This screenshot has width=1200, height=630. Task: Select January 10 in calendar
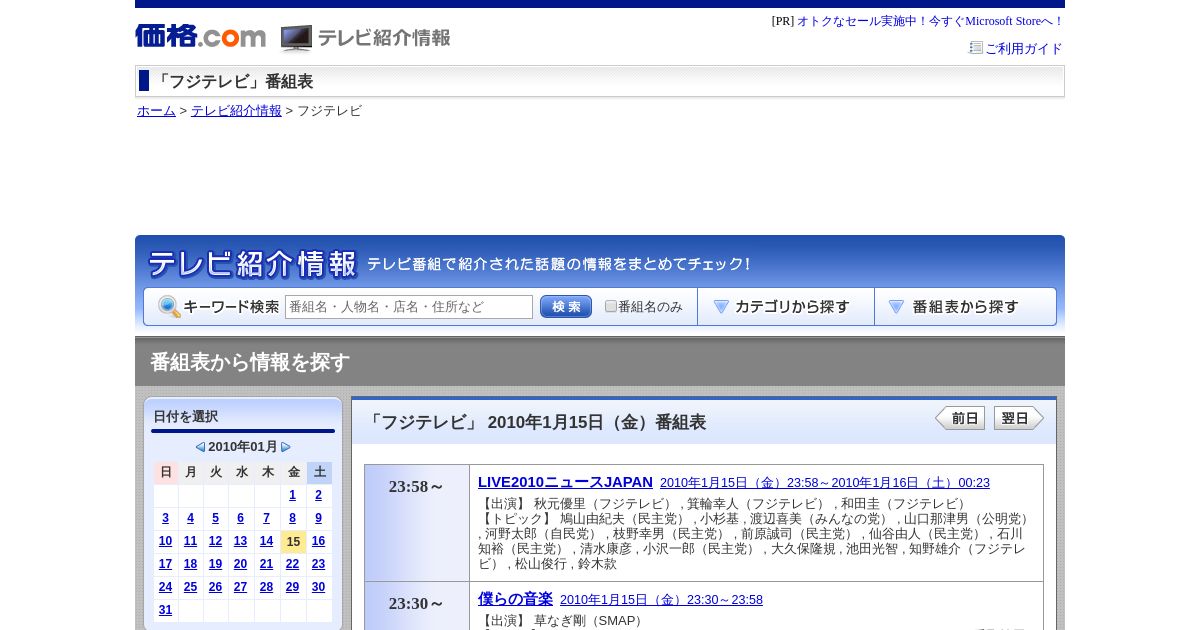[x=165, y=541]
